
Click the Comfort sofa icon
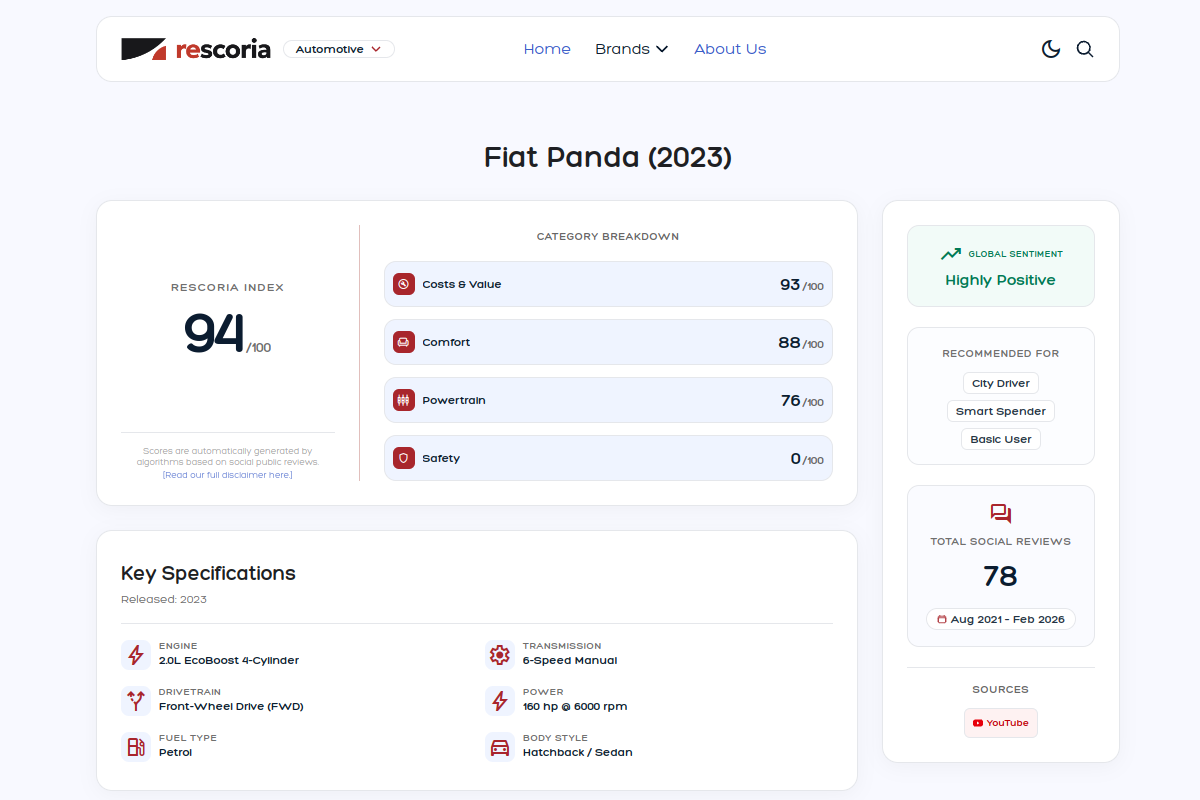point(404,342)
